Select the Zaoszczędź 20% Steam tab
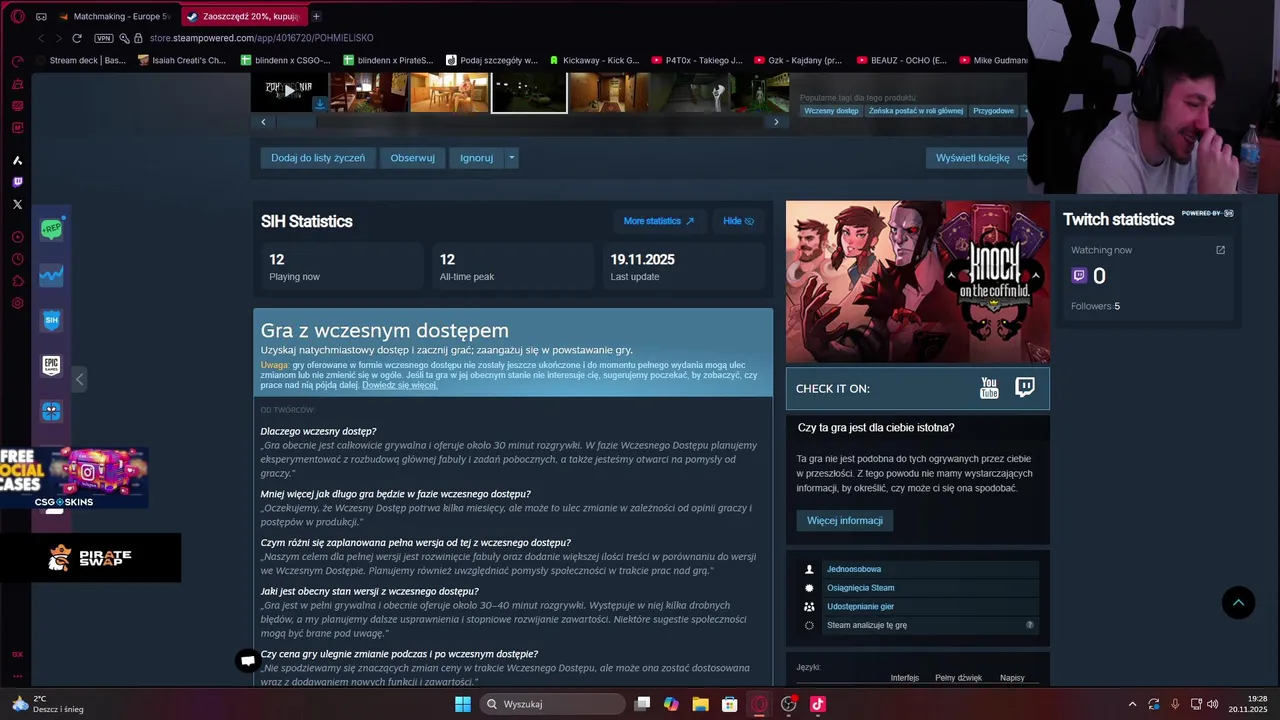Image resolution: width=1280 pixels, height=720 pixels. click(243, 16)
